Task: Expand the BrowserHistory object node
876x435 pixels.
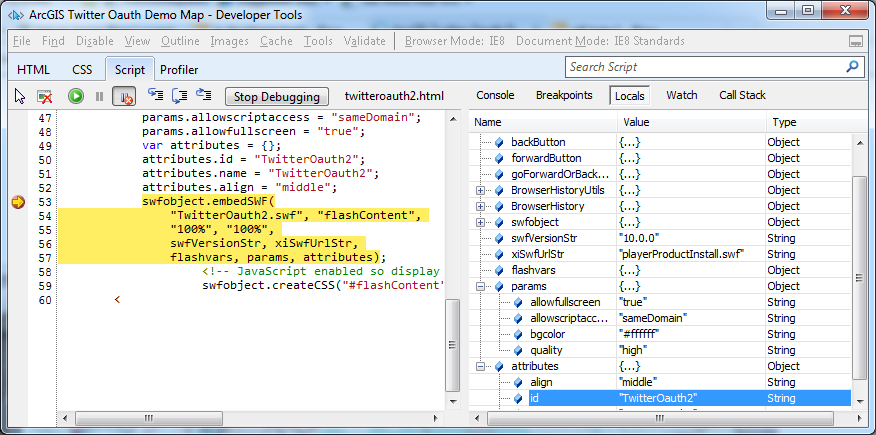Action: pos(480,207)
